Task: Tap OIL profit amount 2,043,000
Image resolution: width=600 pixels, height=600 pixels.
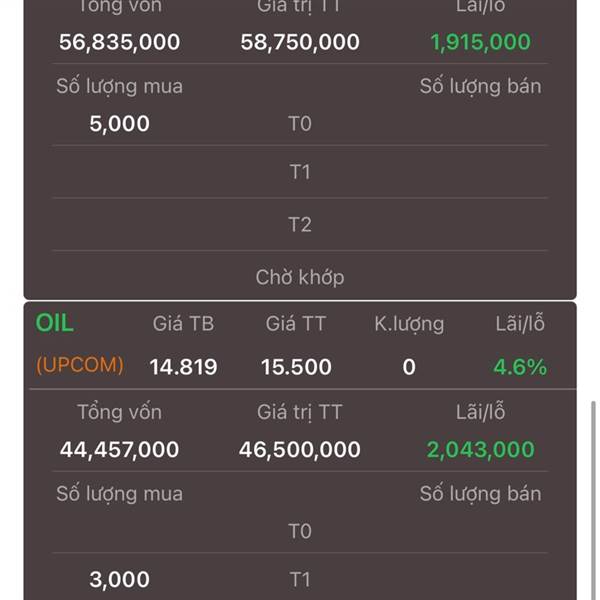Action: 481,449
